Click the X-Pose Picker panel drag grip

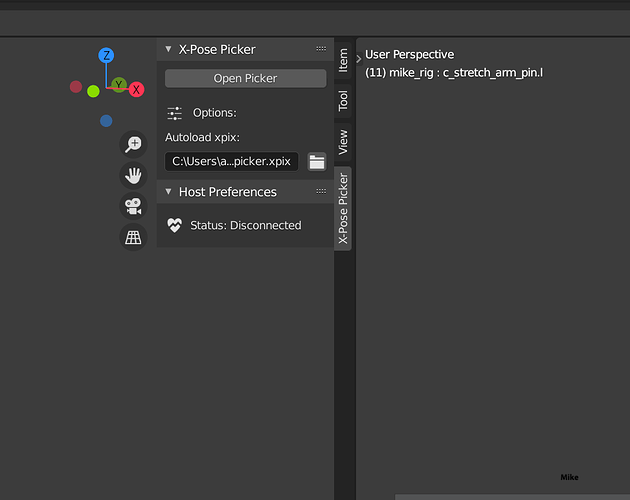click(x=321, y=49)
